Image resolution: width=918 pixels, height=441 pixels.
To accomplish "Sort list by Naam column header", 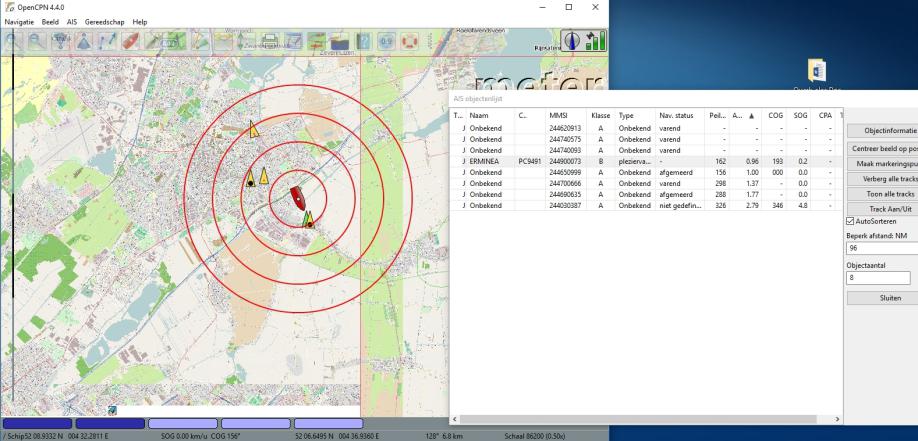I will (x=491, y=115).
